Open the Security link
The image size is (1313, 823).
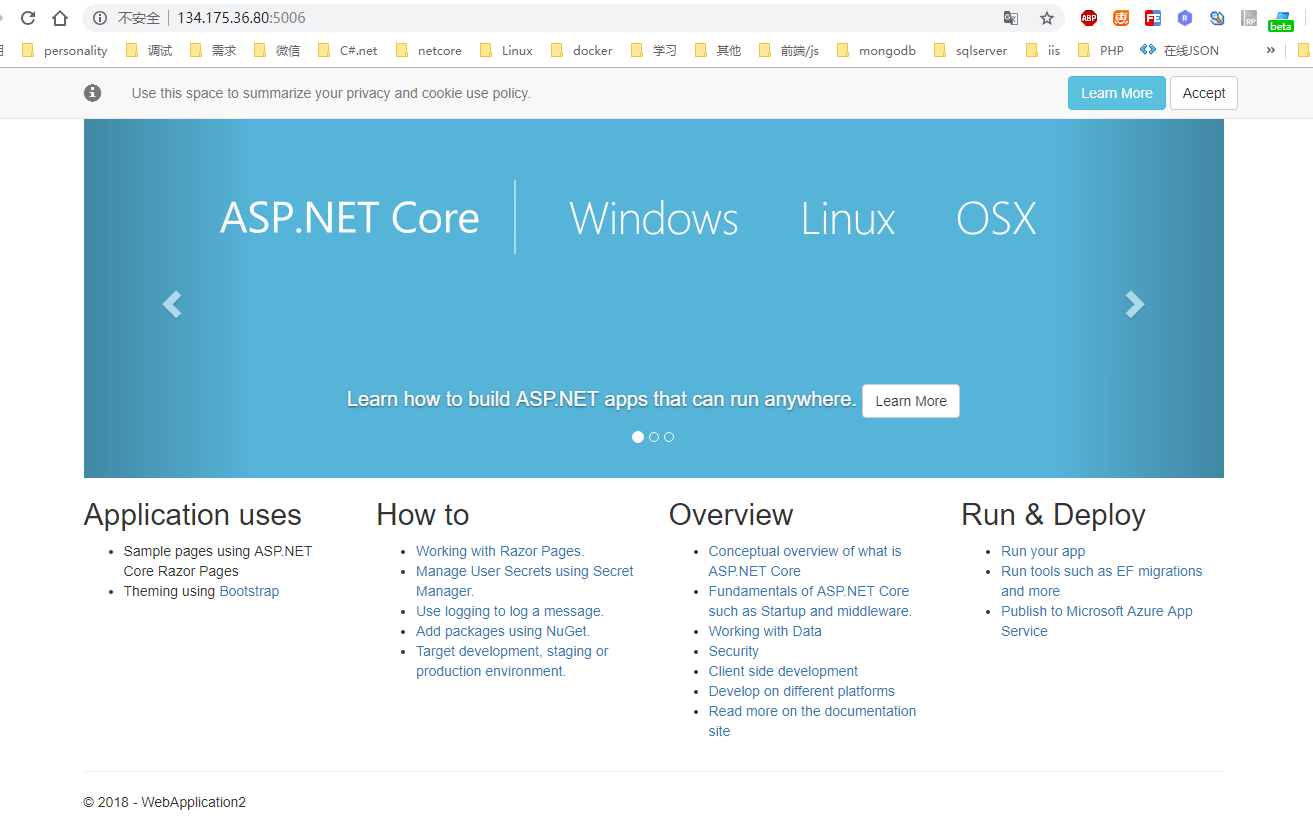(734, 651)
